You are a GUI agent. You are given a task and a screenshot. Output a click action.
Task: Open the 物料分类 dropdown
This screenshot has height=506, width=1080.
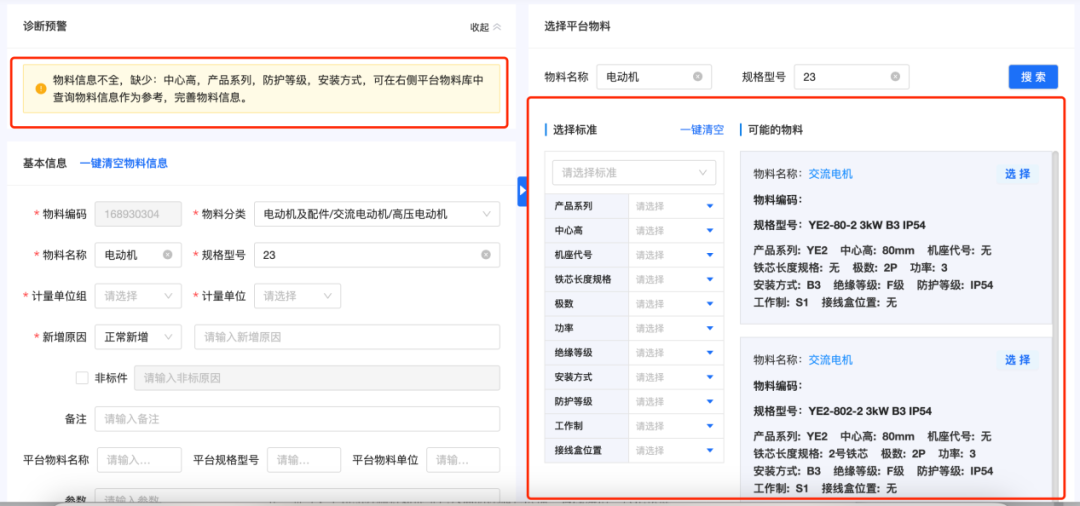(377, 214)
